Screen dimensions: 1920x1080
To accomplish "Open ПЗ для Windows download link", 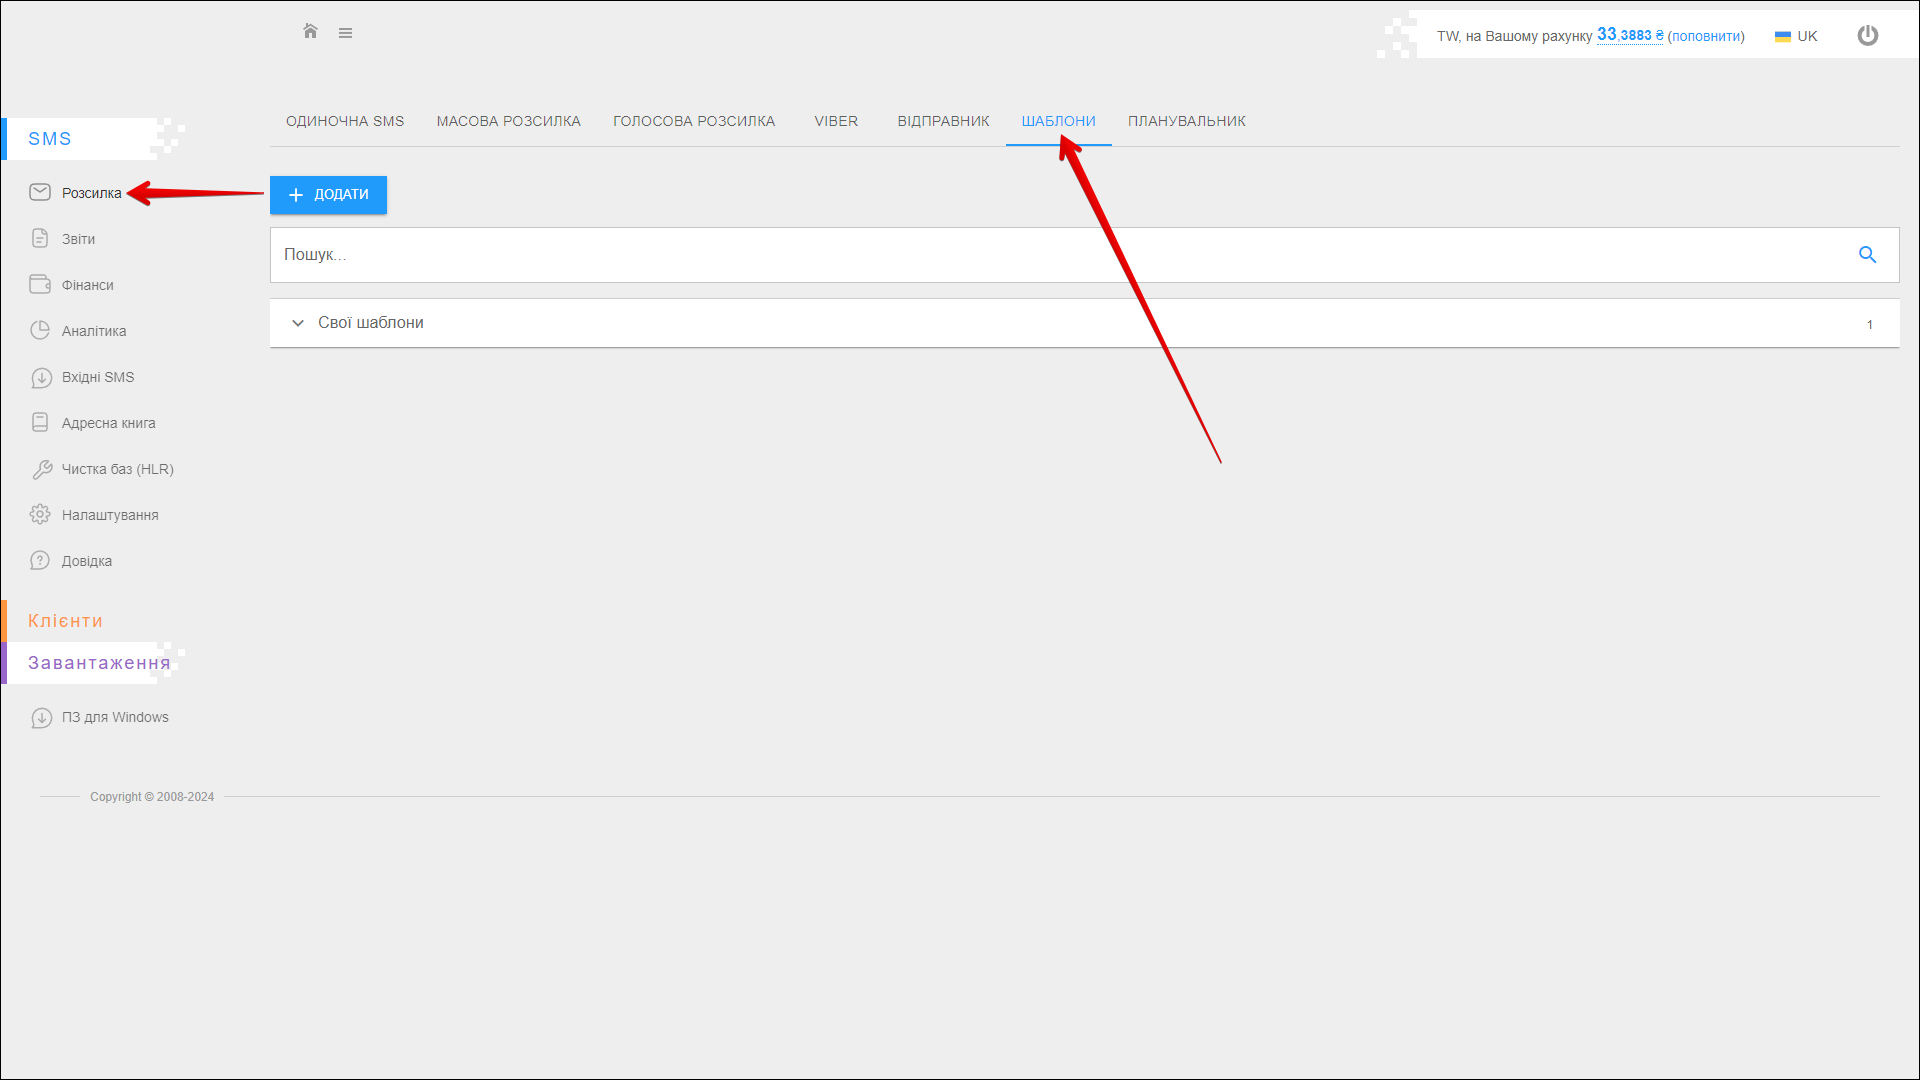I will [x=114, y=717].
